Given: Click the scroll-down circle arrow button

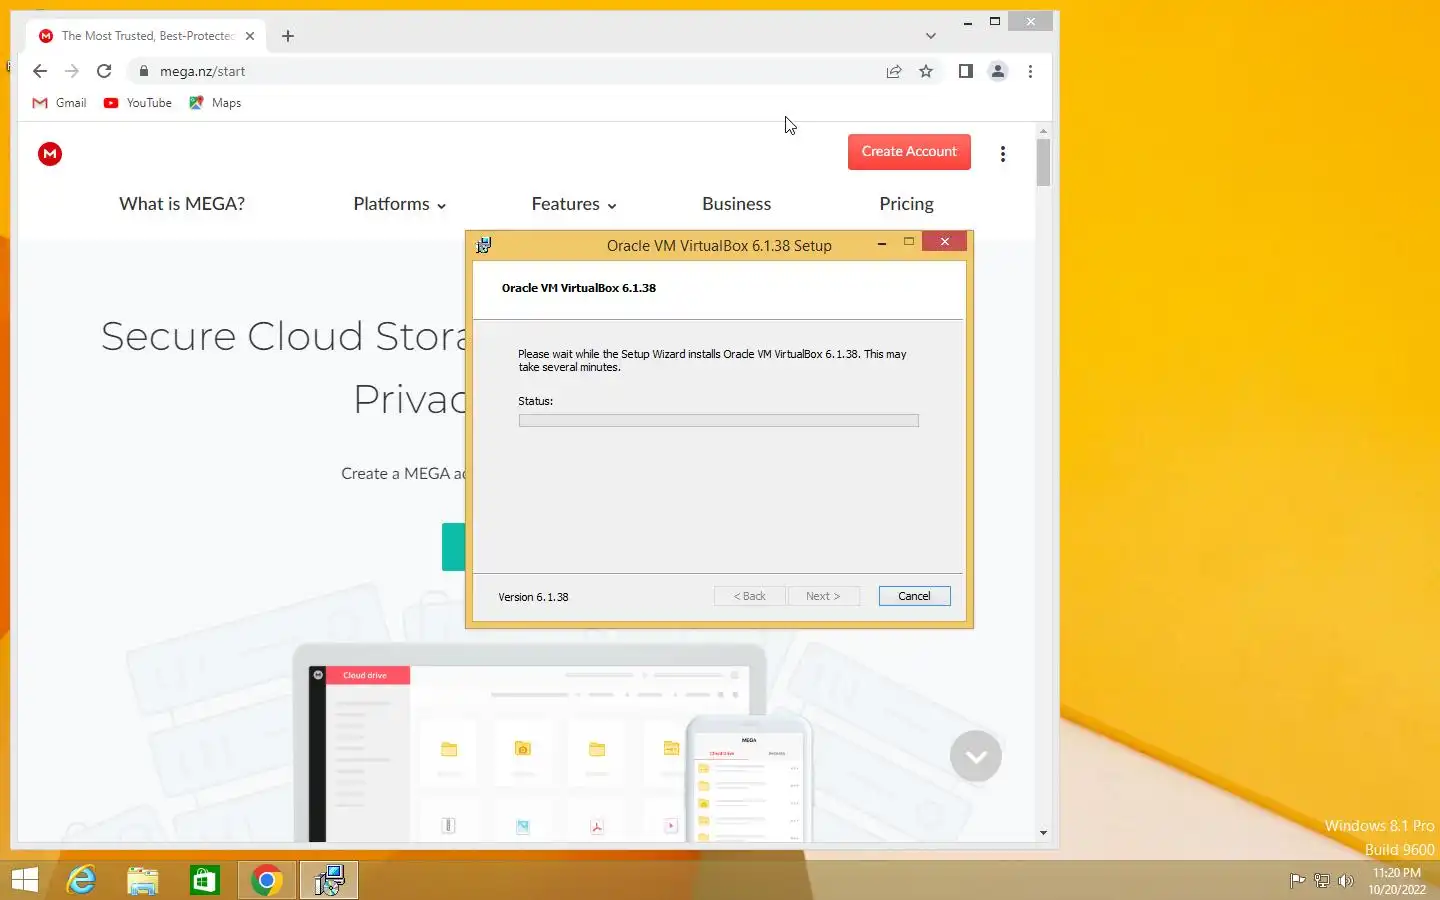Looking at the screenshot, I should click(976, 756).
